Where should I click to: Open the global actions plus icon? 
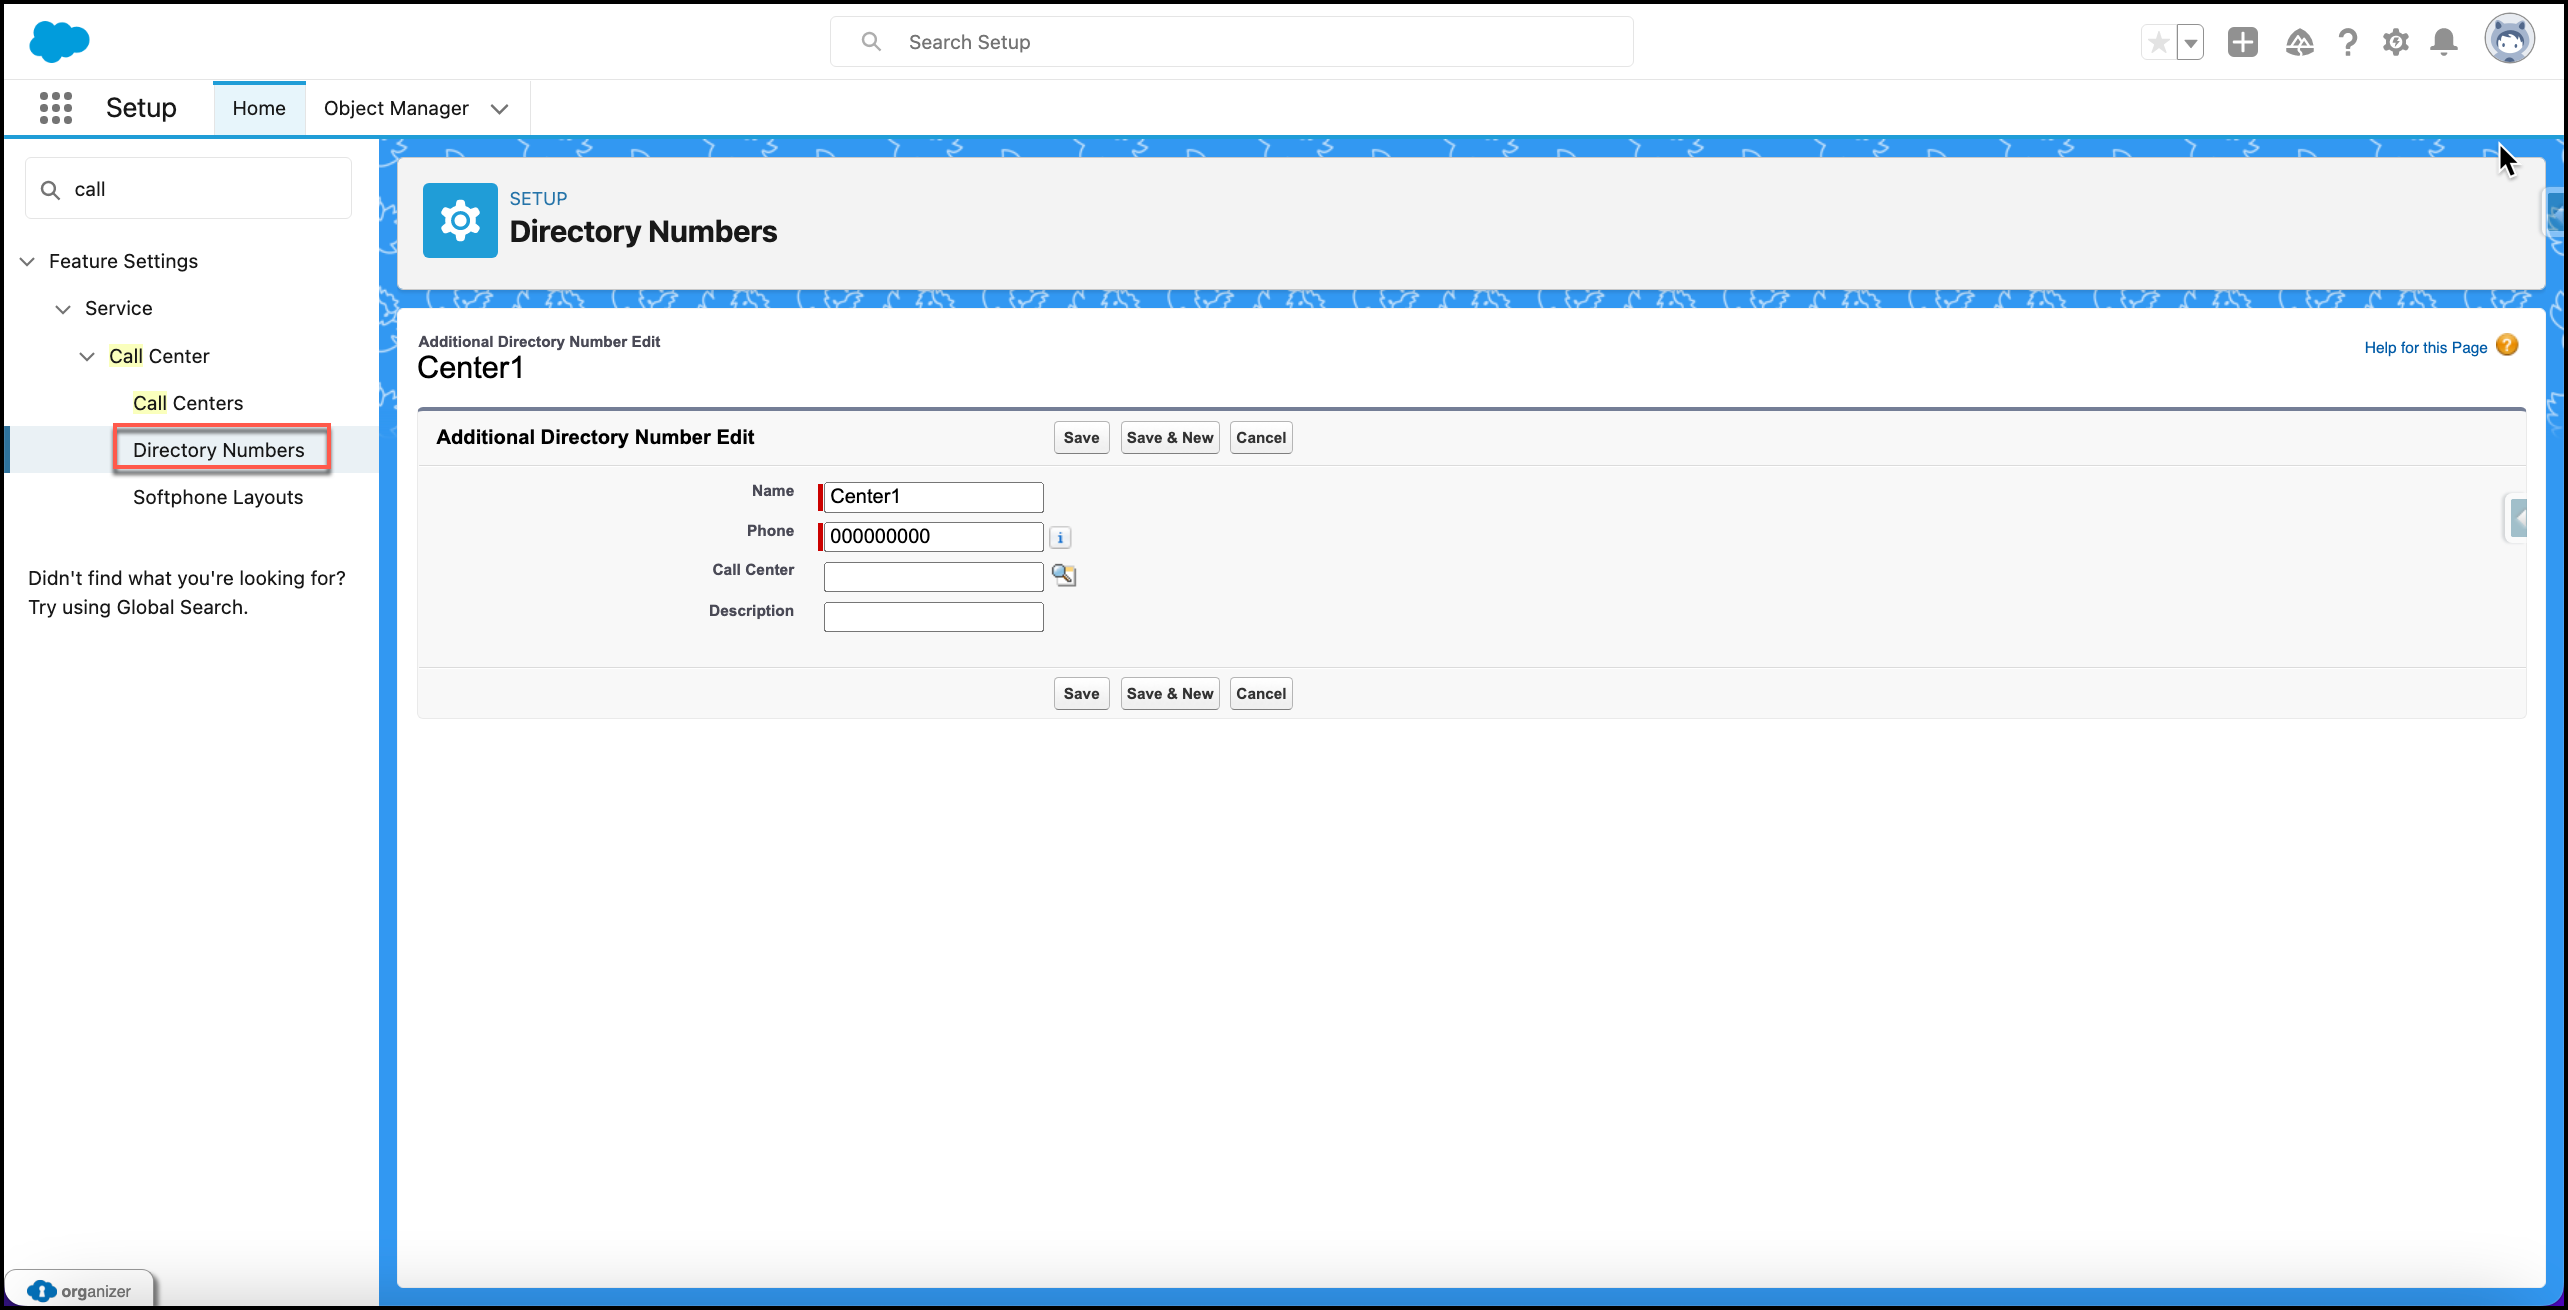click(x=2243, y=42)
